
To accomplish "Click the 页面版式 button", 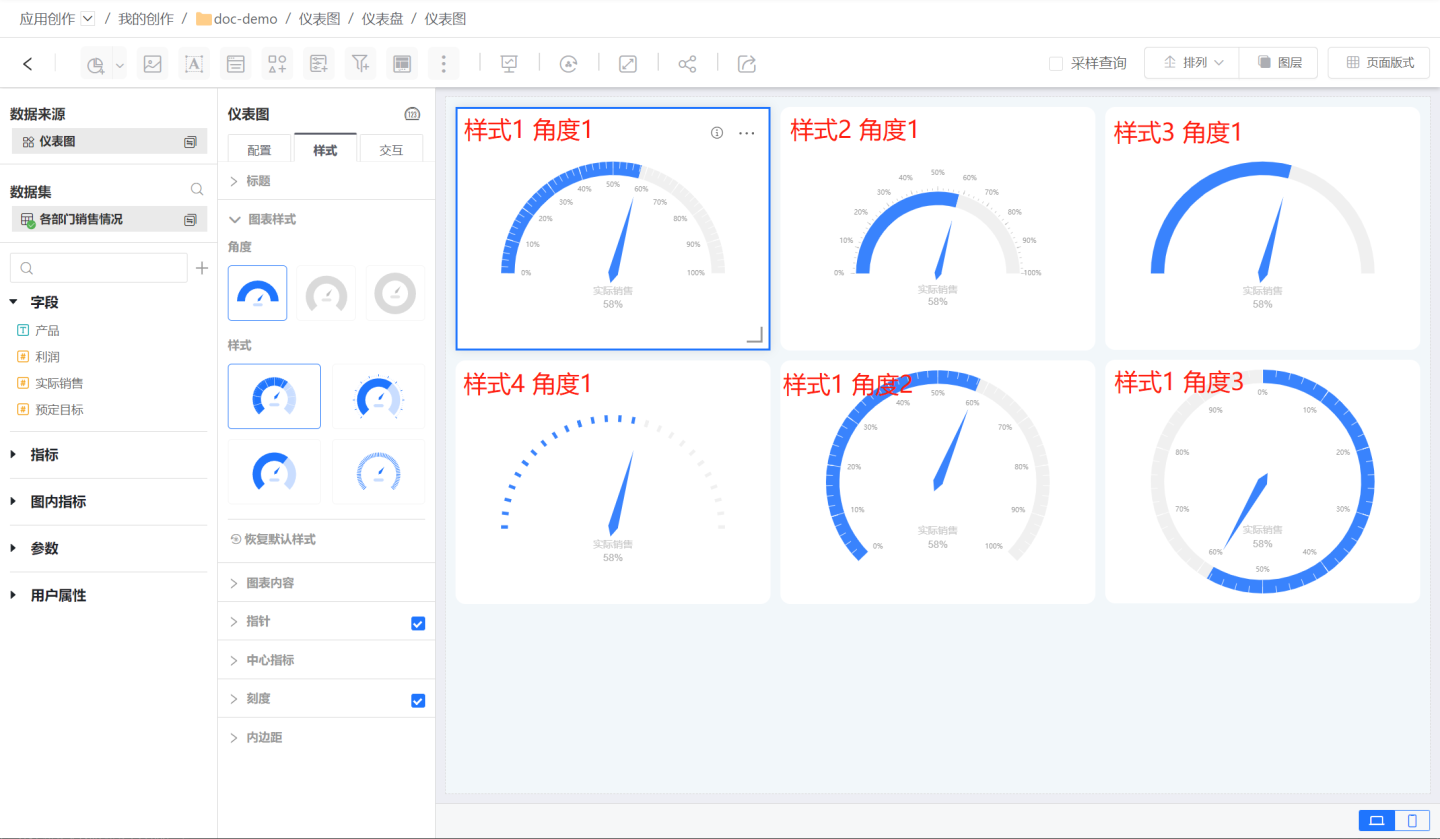I will coord(1380,63).
